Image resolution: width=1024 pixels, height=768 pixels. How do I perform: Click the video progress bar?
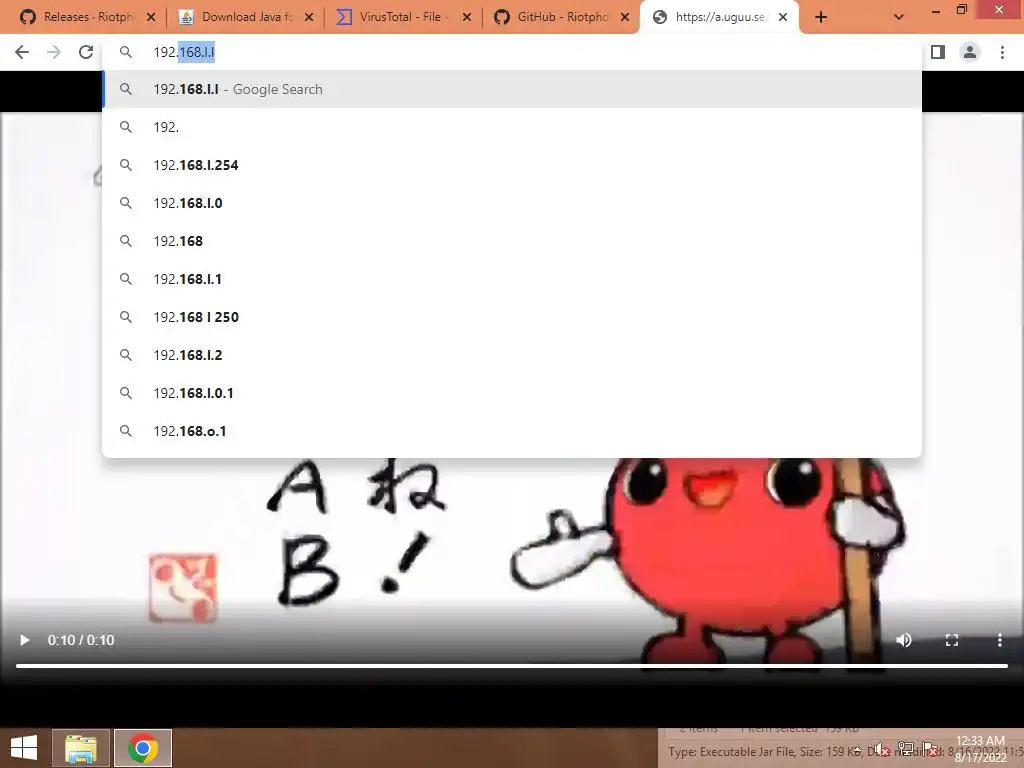pyautogui.click(x=512, y=665)
